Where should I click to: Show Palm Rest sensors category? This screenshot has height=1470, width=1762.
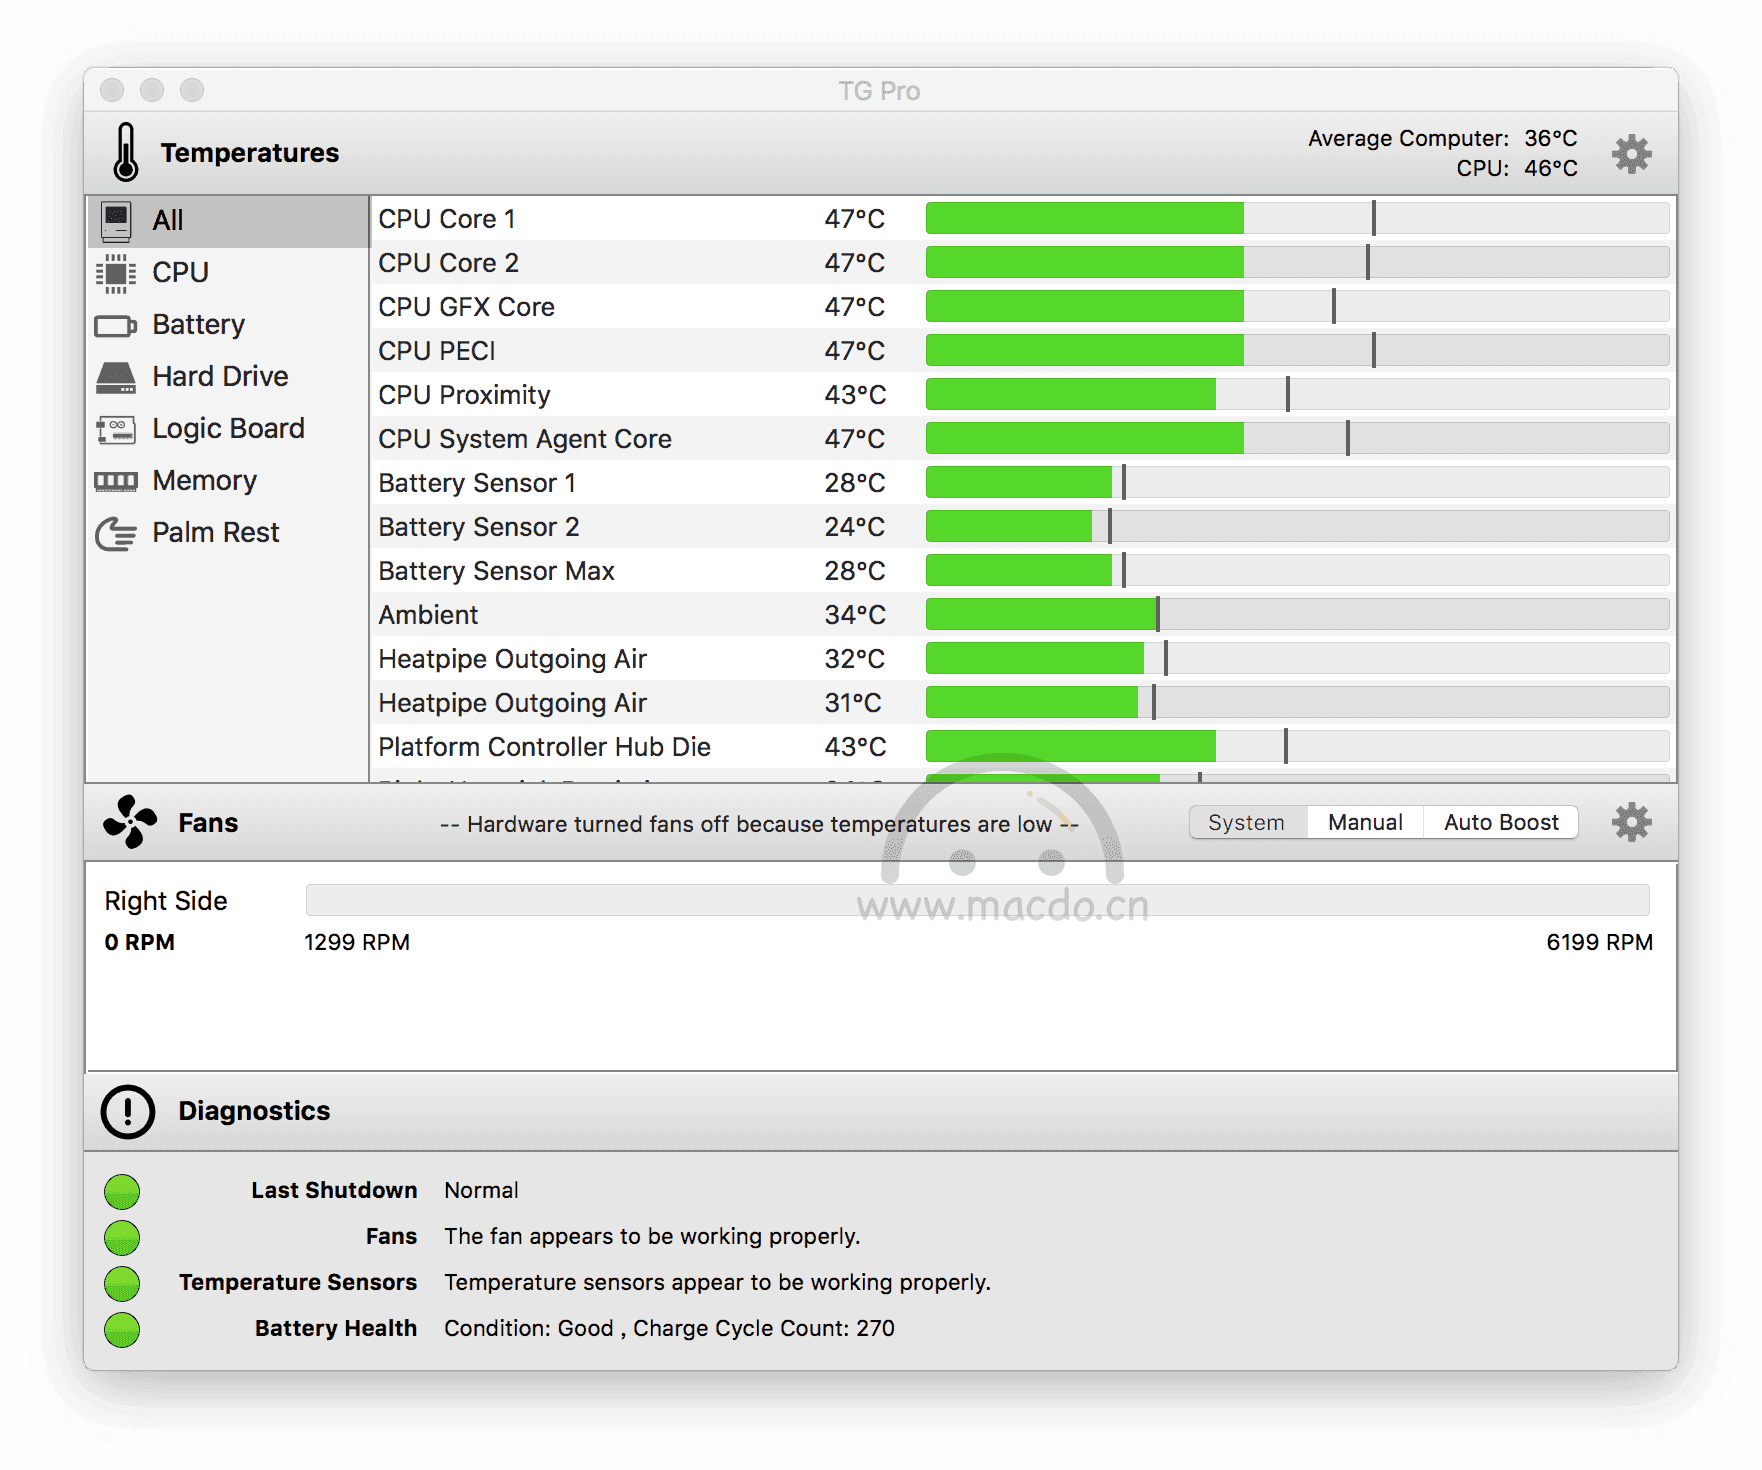coord(228,533)
